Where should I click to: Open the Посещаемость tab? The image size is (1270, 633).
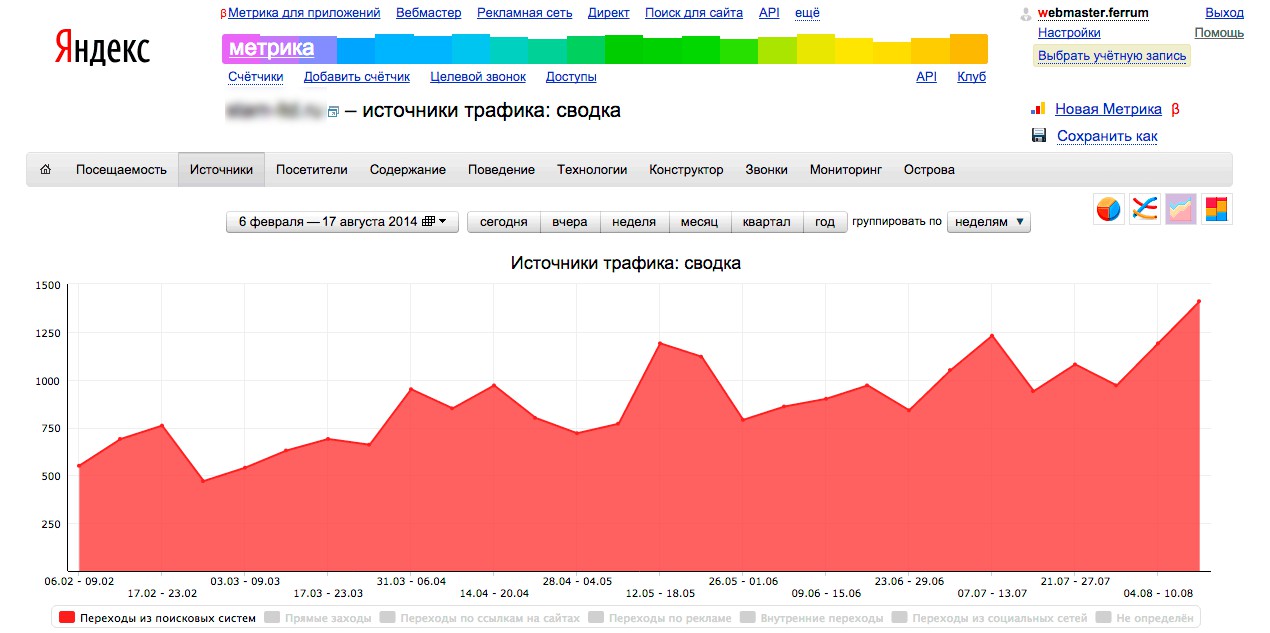(x=121, y=170)
